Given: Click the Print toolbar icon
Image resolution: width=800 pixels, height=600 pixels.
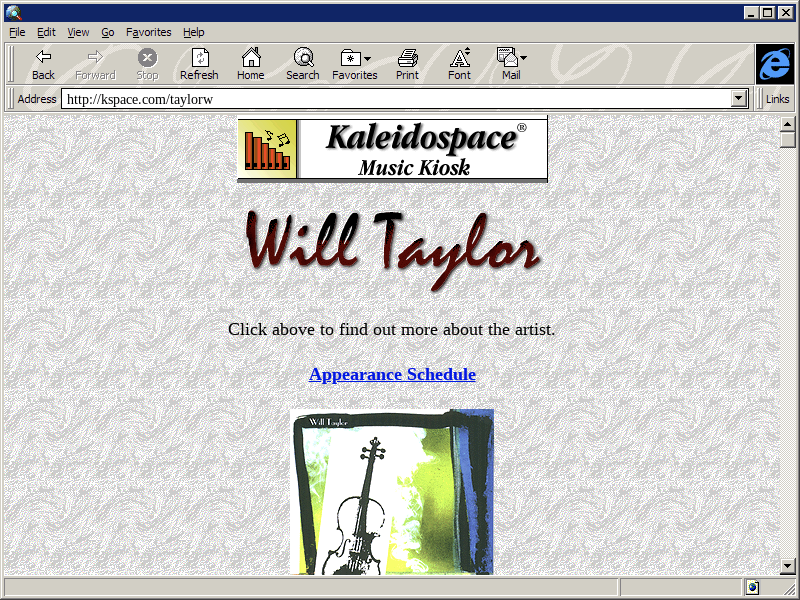Looking at the screenshot, I should coord(407,58).
